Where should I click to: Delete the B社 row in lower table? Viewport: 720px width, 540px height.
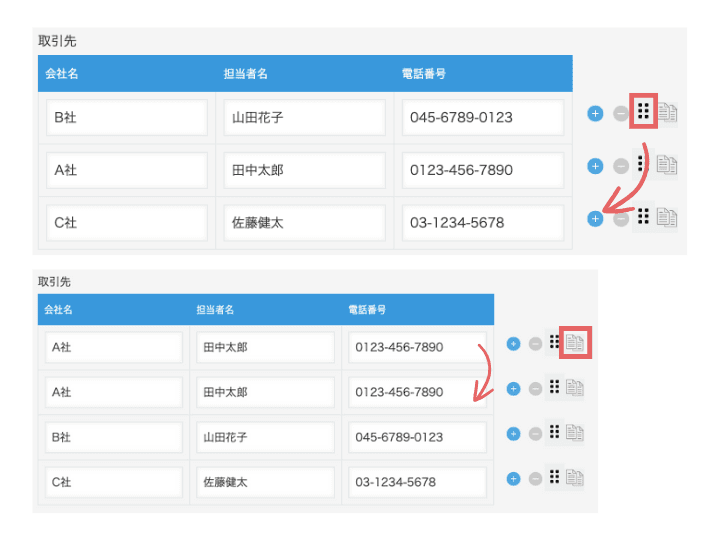pyautogui.click(x=535, y=434)
